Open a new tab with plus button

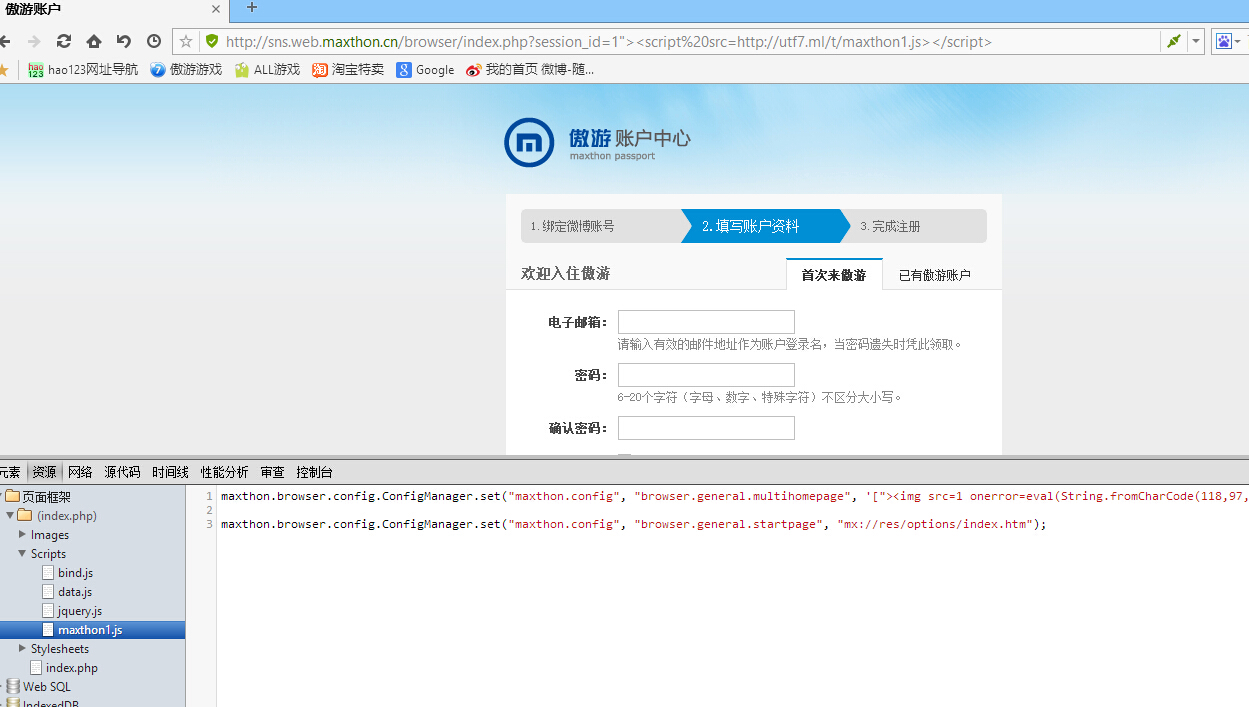click(x=251, y=8)
